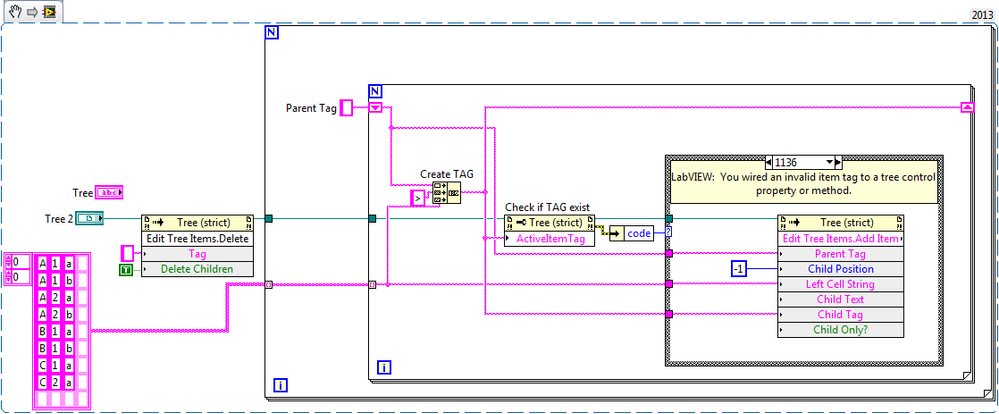Click the arrow icon in the snippet header
This screenshot has height=414, width=999.
tap(32, 11)
